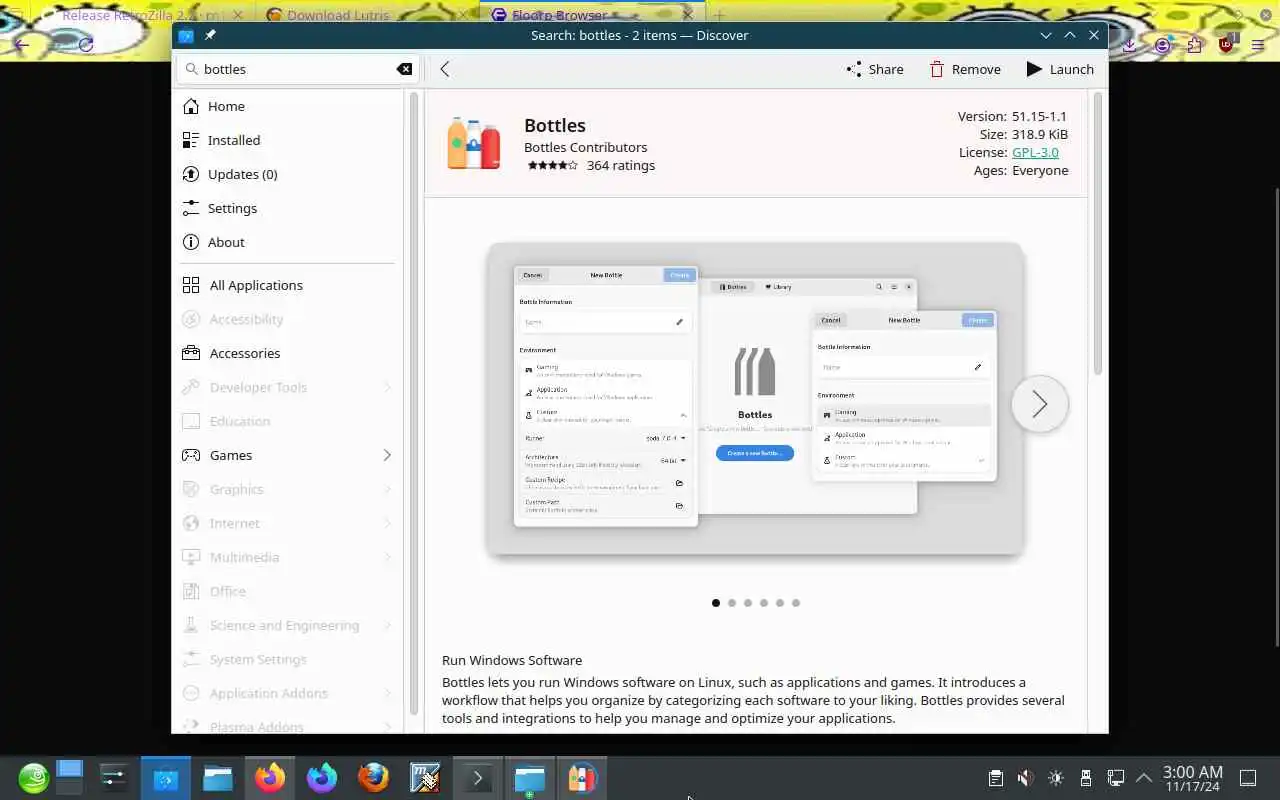Open the brightness tray icon
This screenshot has height=800, width=1280.
(x=1055, y=777)
